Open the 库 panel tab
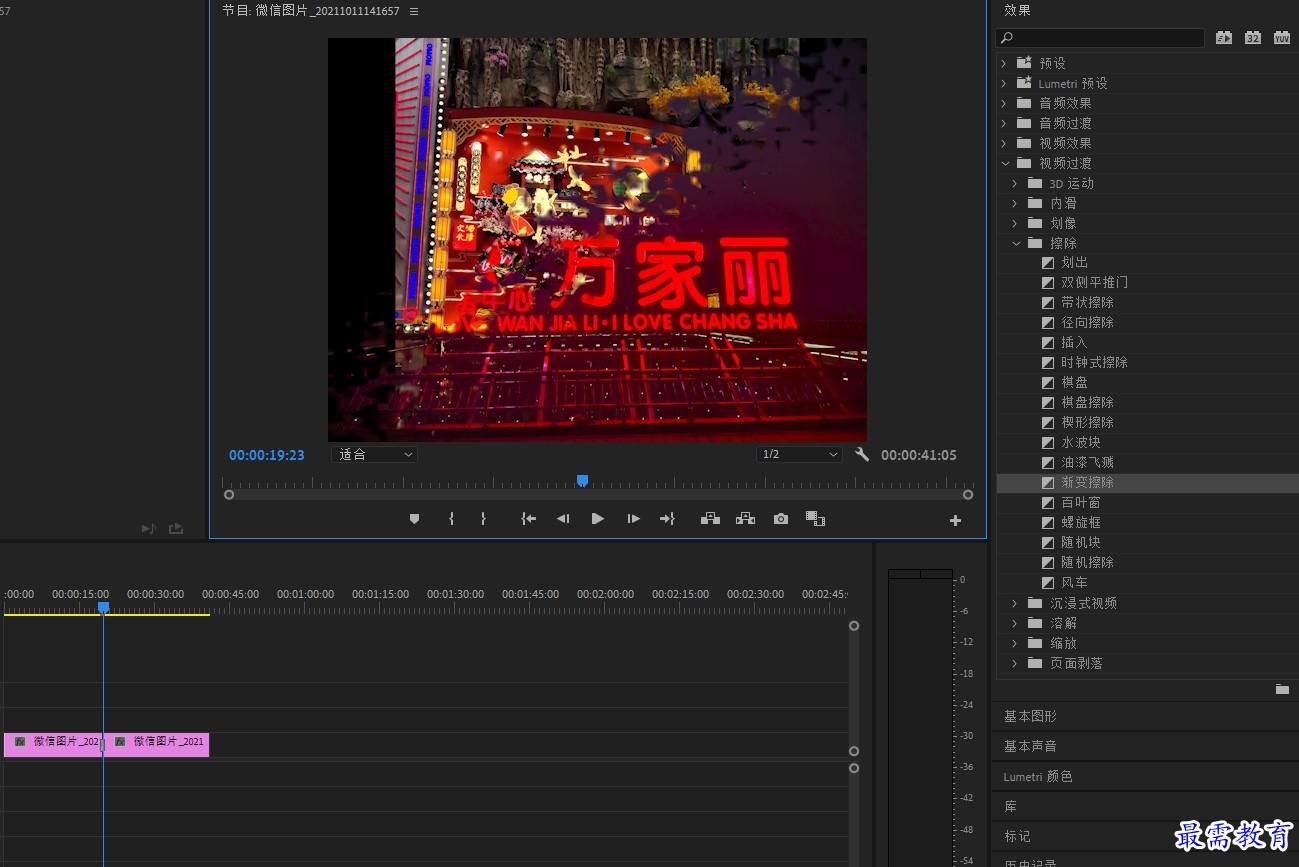1299x867 pixels. (1010, 807)
